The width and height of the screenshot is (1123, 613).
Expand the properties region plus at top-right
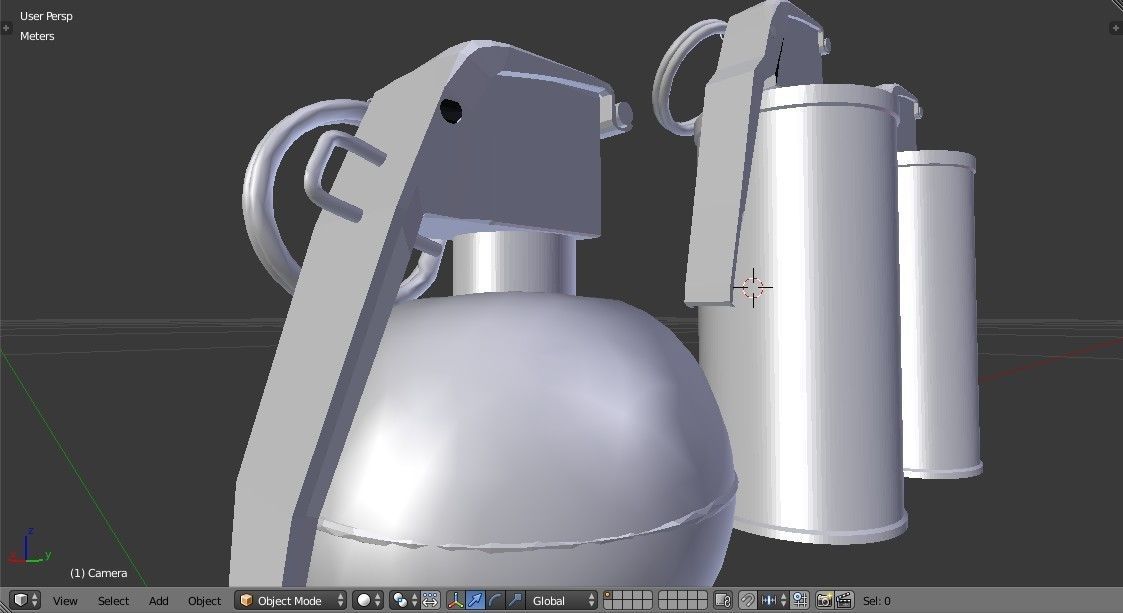(1117, 28)
